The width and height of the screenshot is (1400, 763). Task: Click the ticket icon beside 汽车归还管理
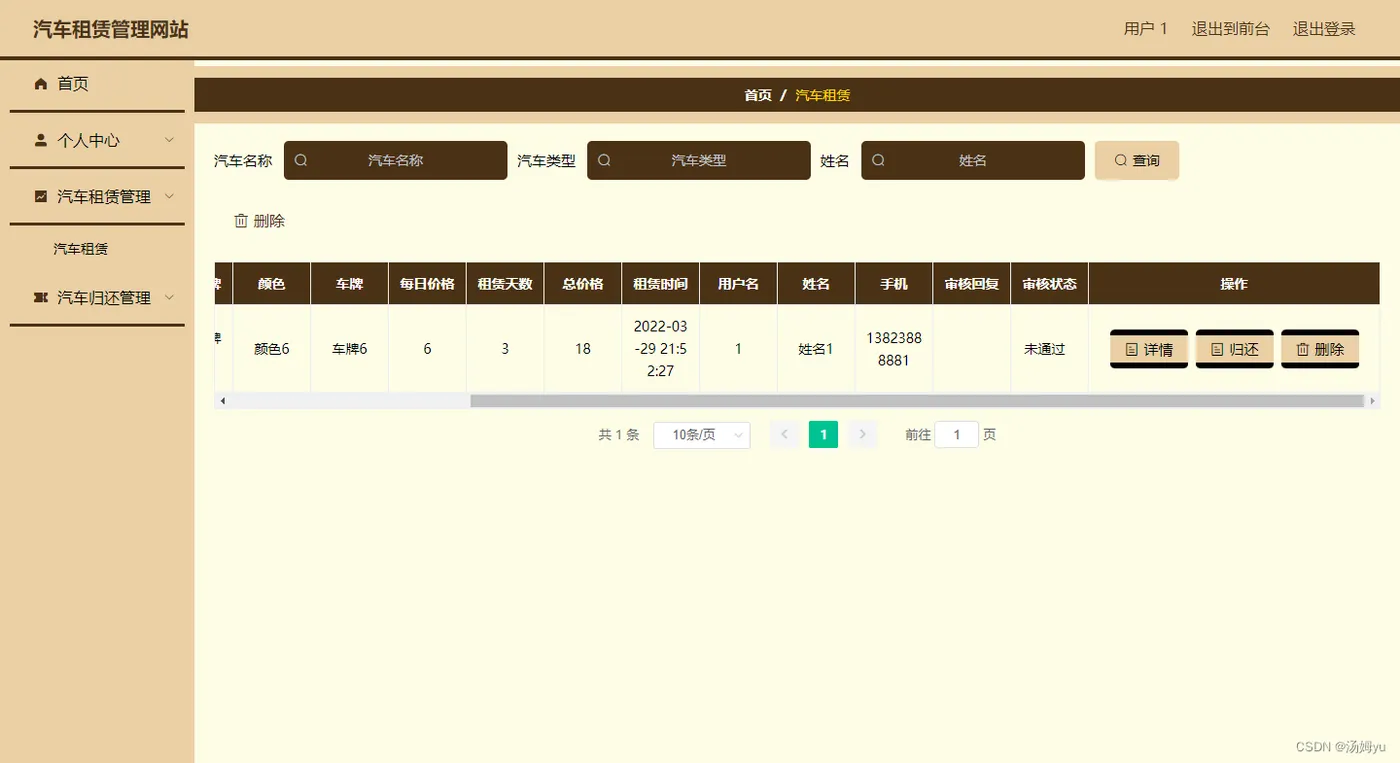tap(41, 298)
